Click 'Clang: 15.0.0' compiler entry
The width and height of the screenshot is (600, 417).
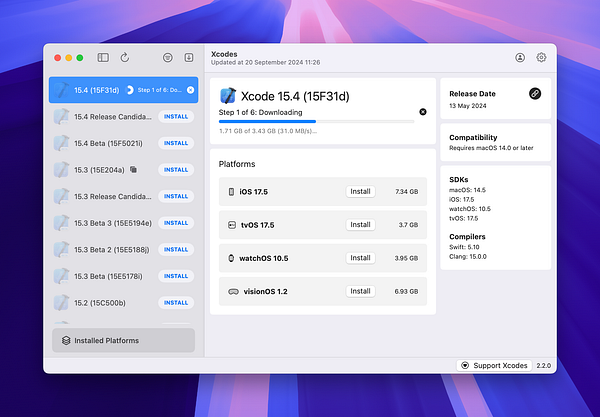pos(468,256)
